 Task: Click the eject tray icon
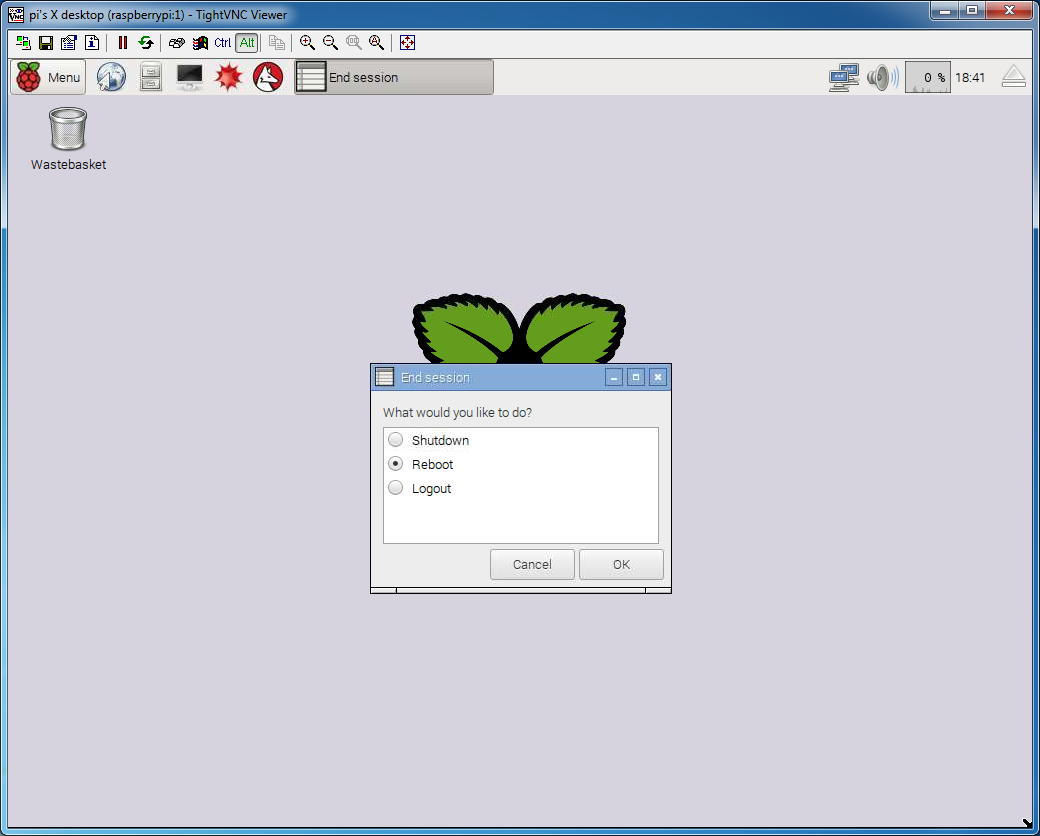point(1013,76)
